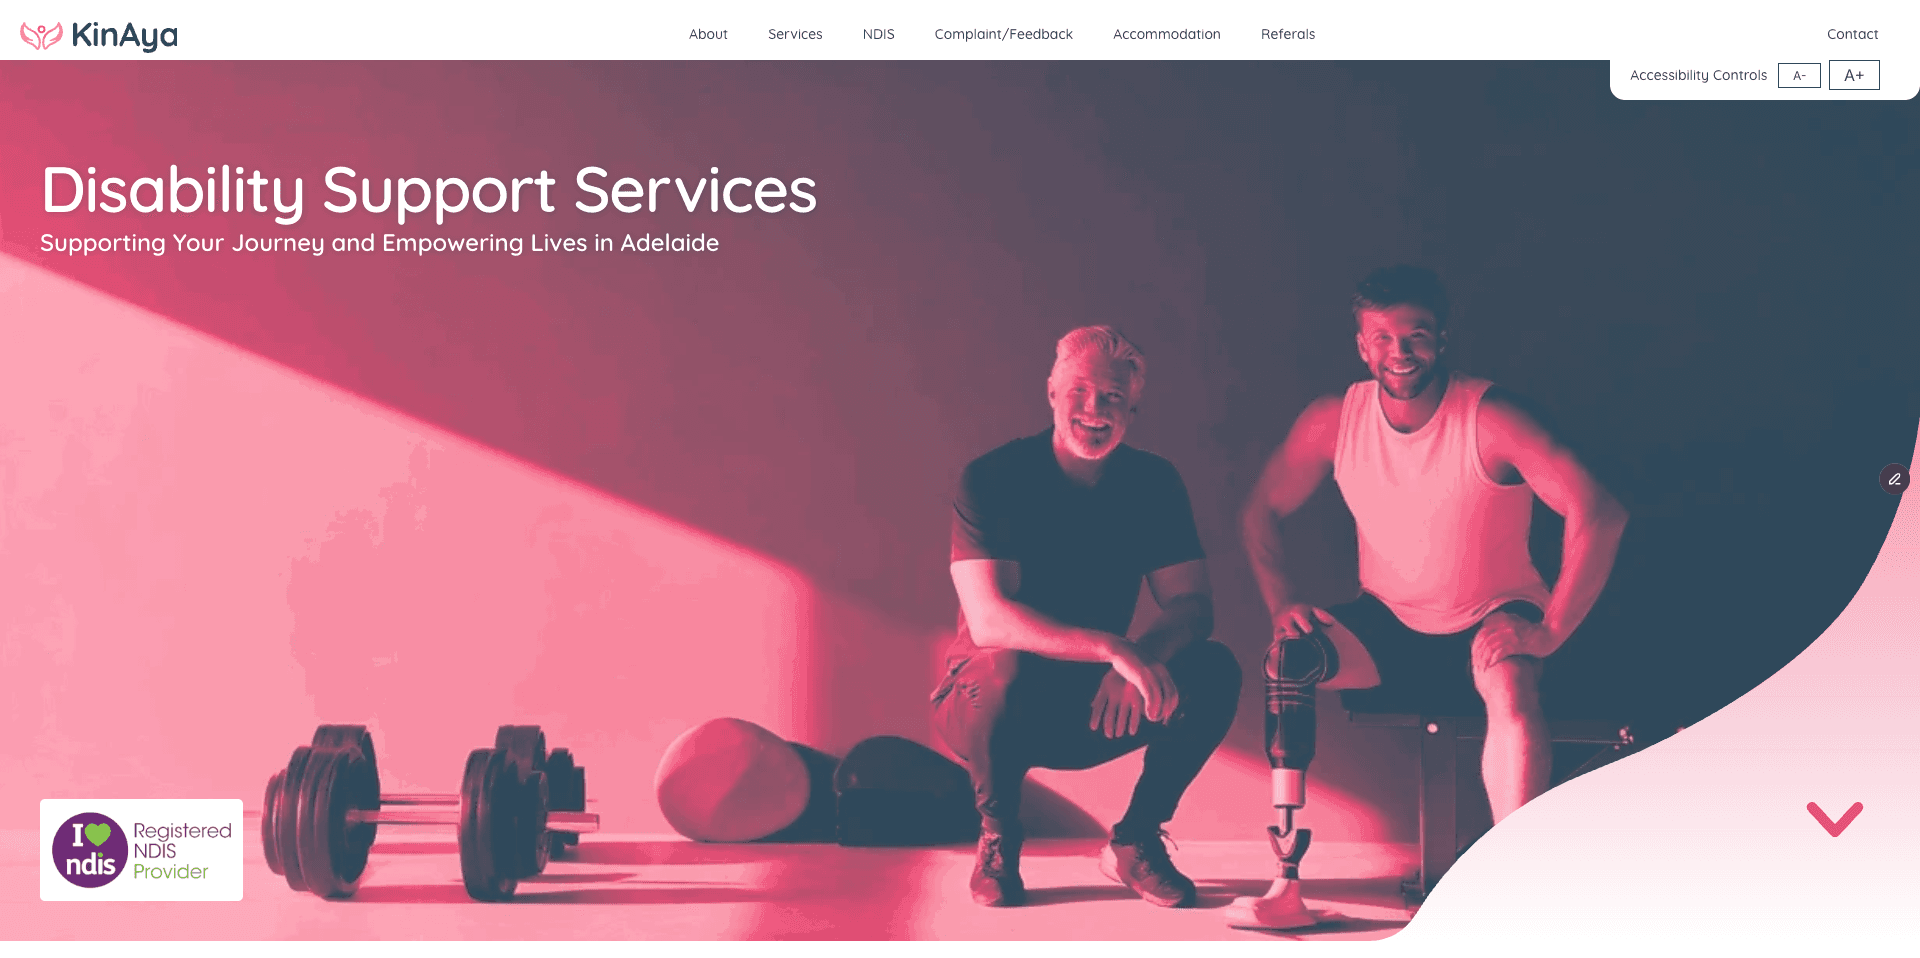Click the dumbbells in the hero image

(430, 810)
